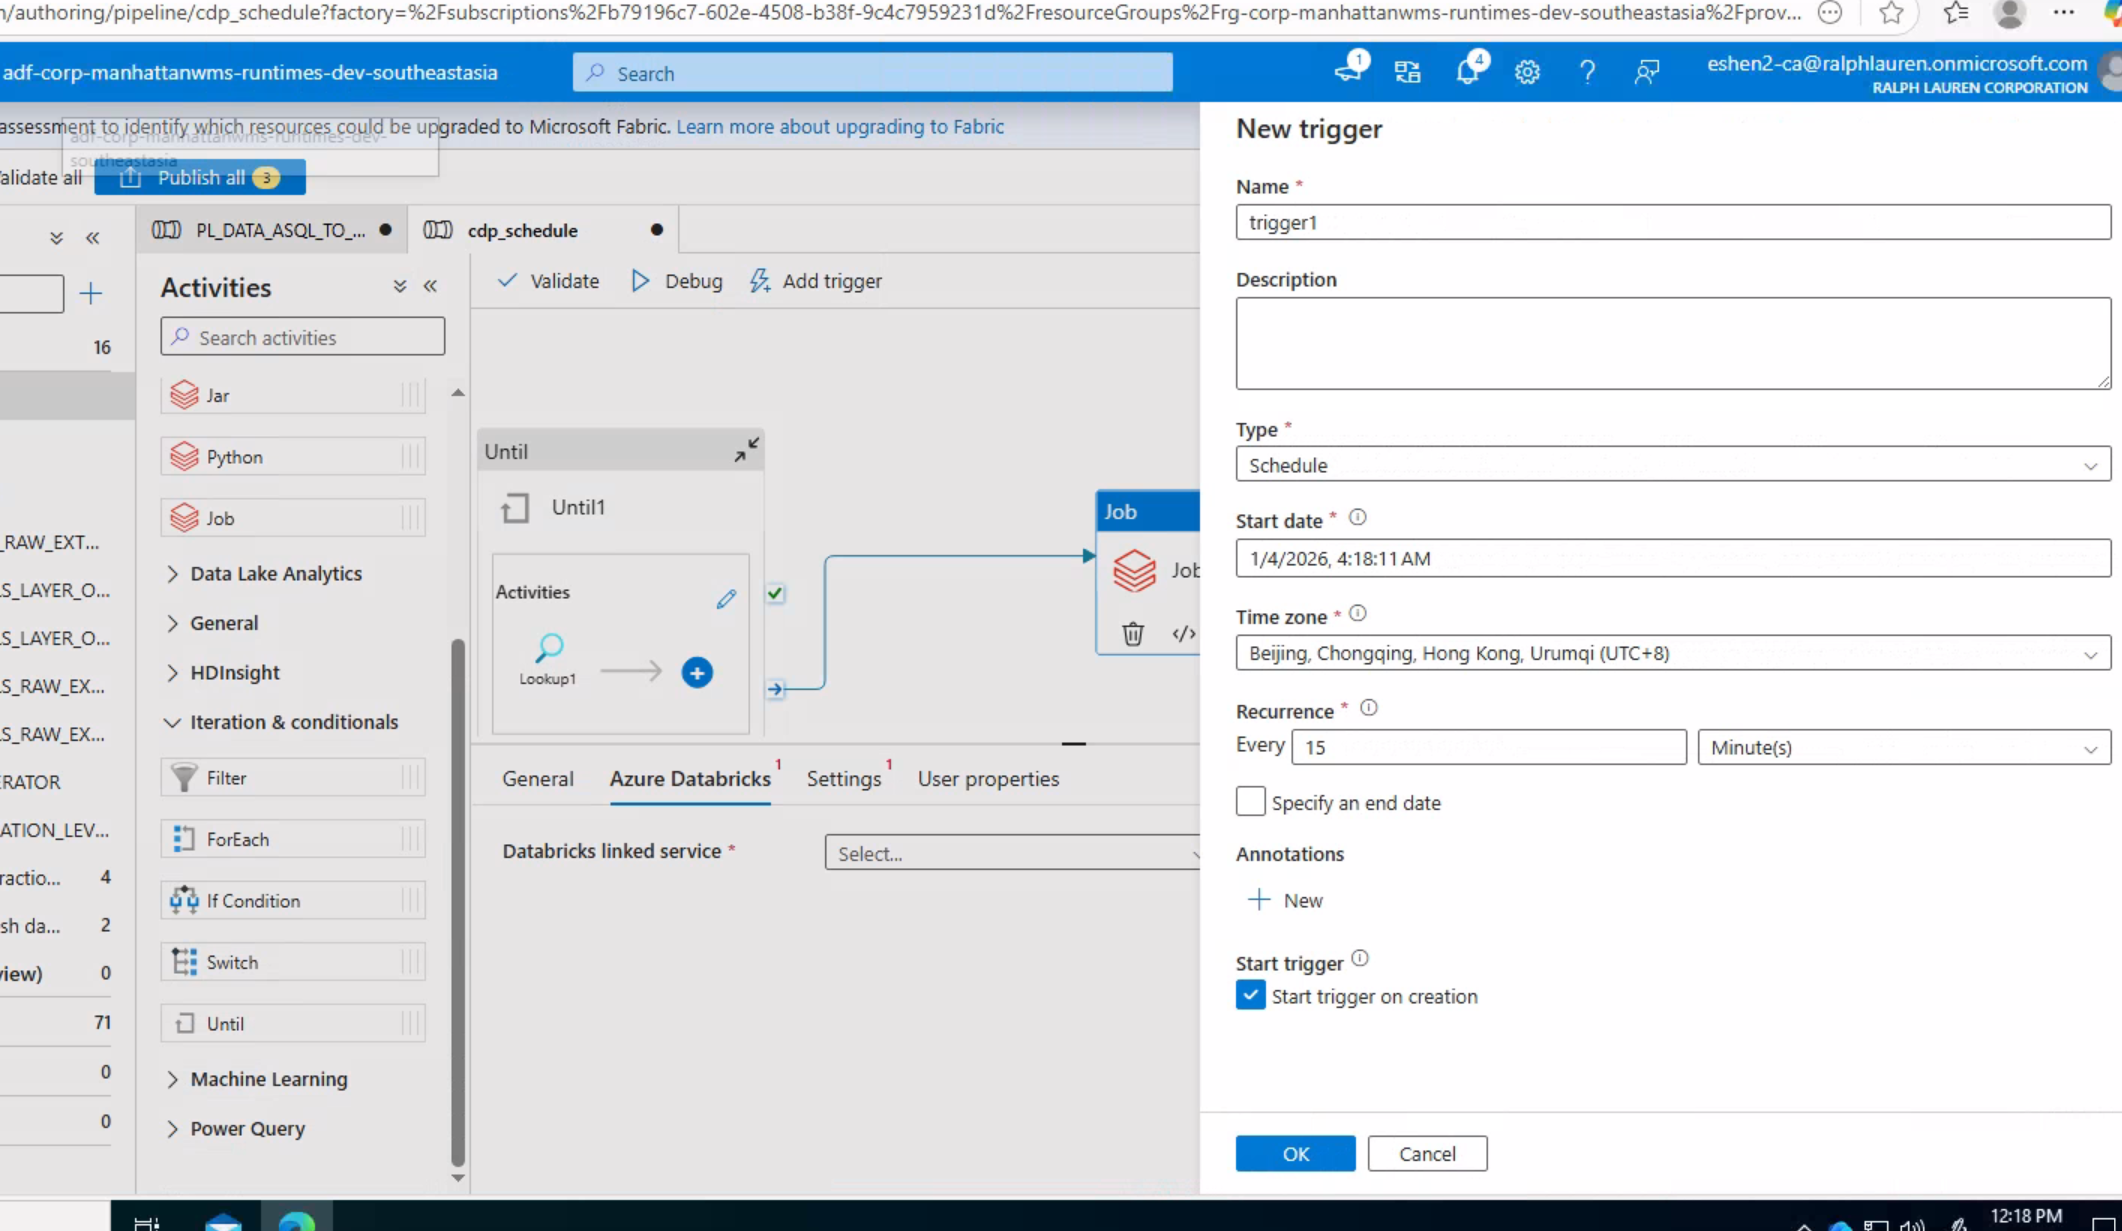Open the settings gear in header

(1527, 72)
